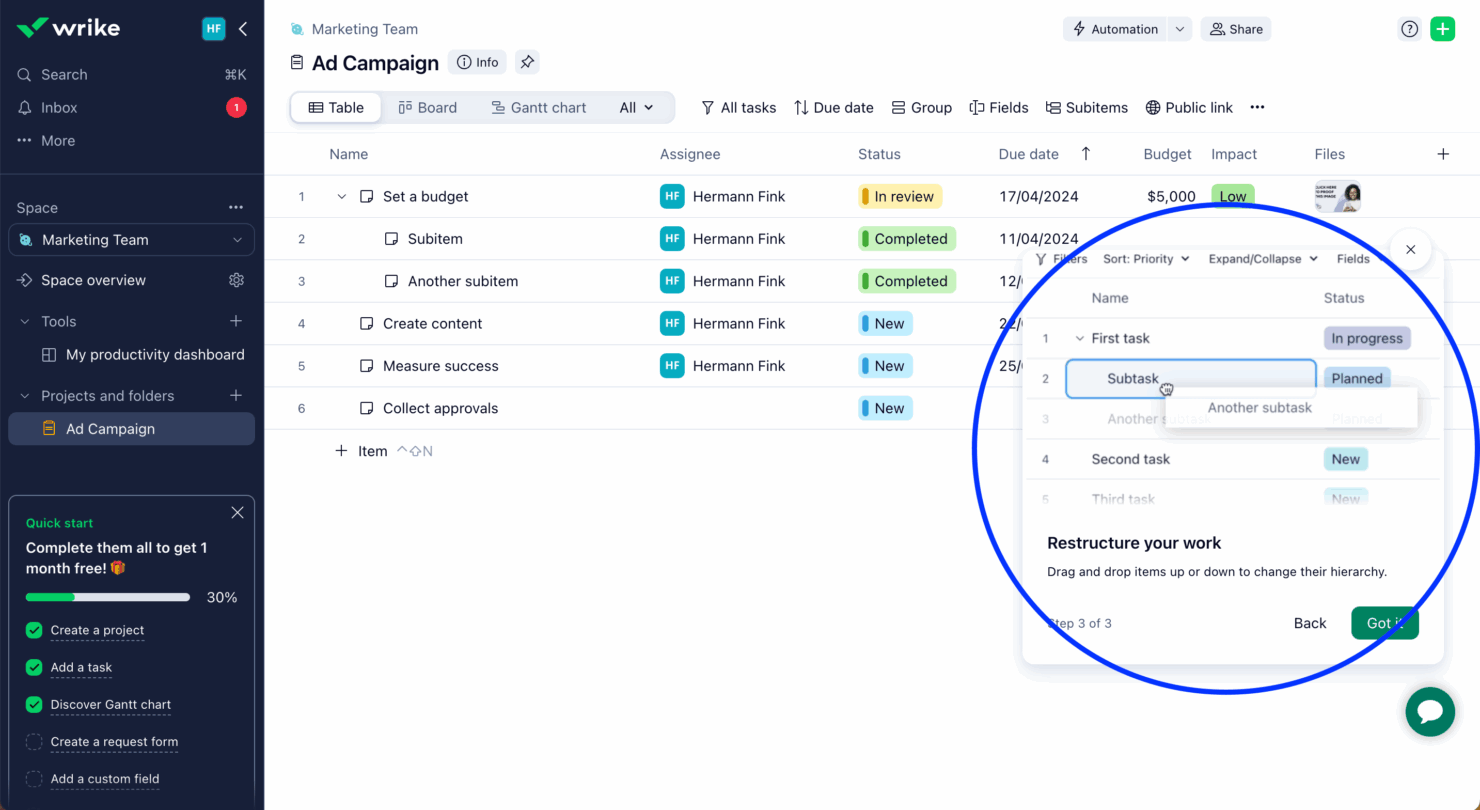Open the Subitems option
1480x810 pixels.
coord(1086,108)
